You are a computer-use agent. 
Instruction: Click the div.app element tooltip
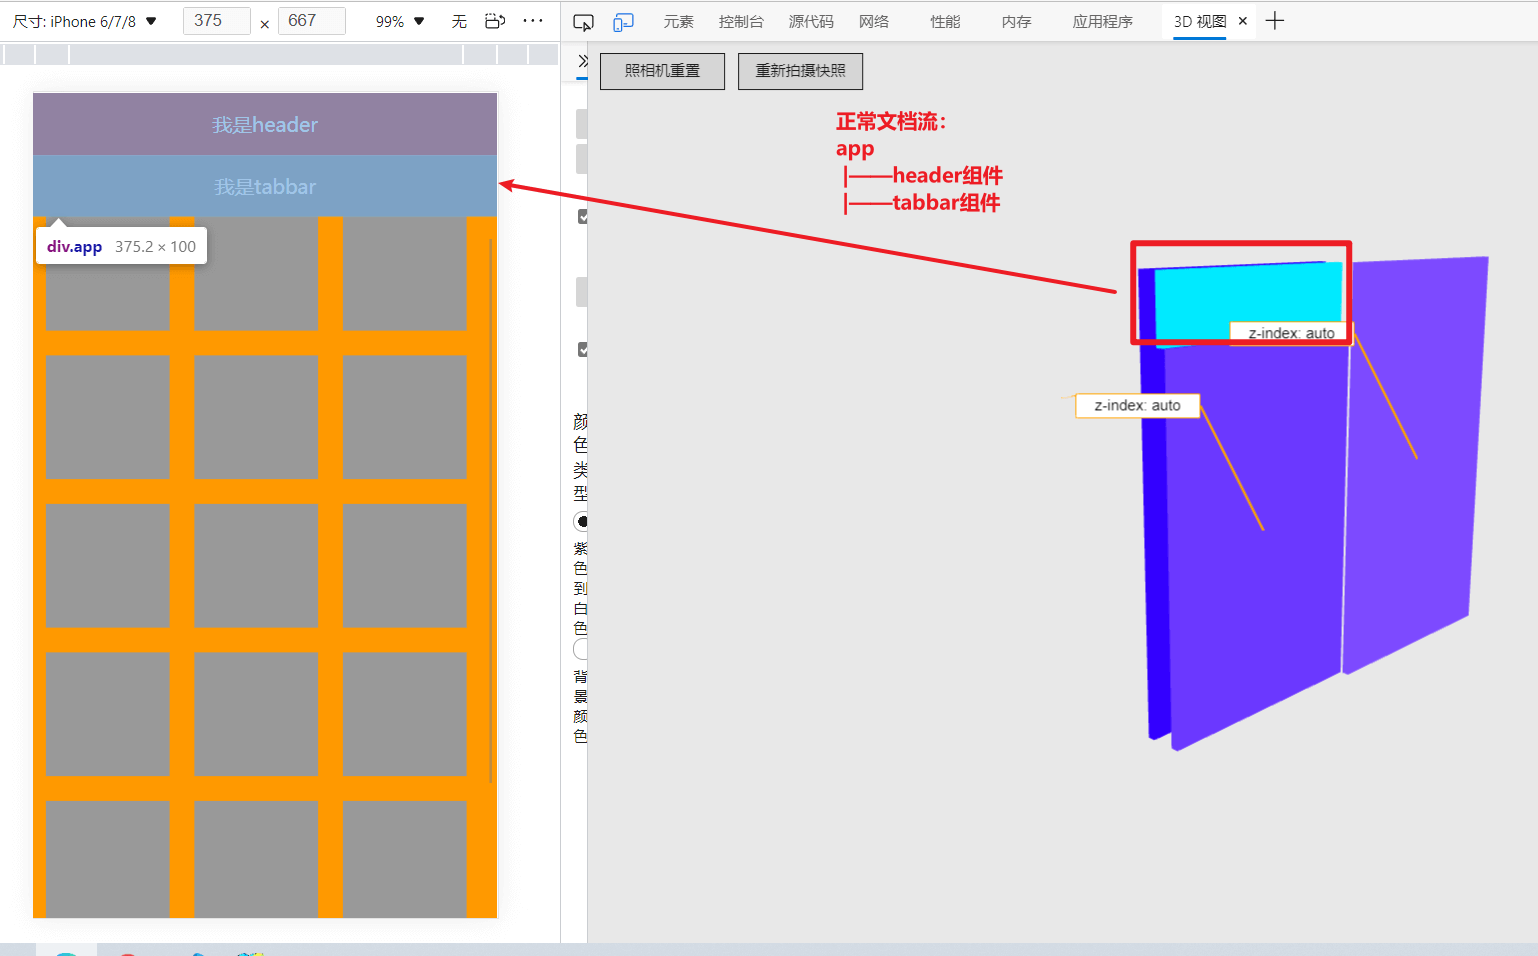(x=121, y=246)
